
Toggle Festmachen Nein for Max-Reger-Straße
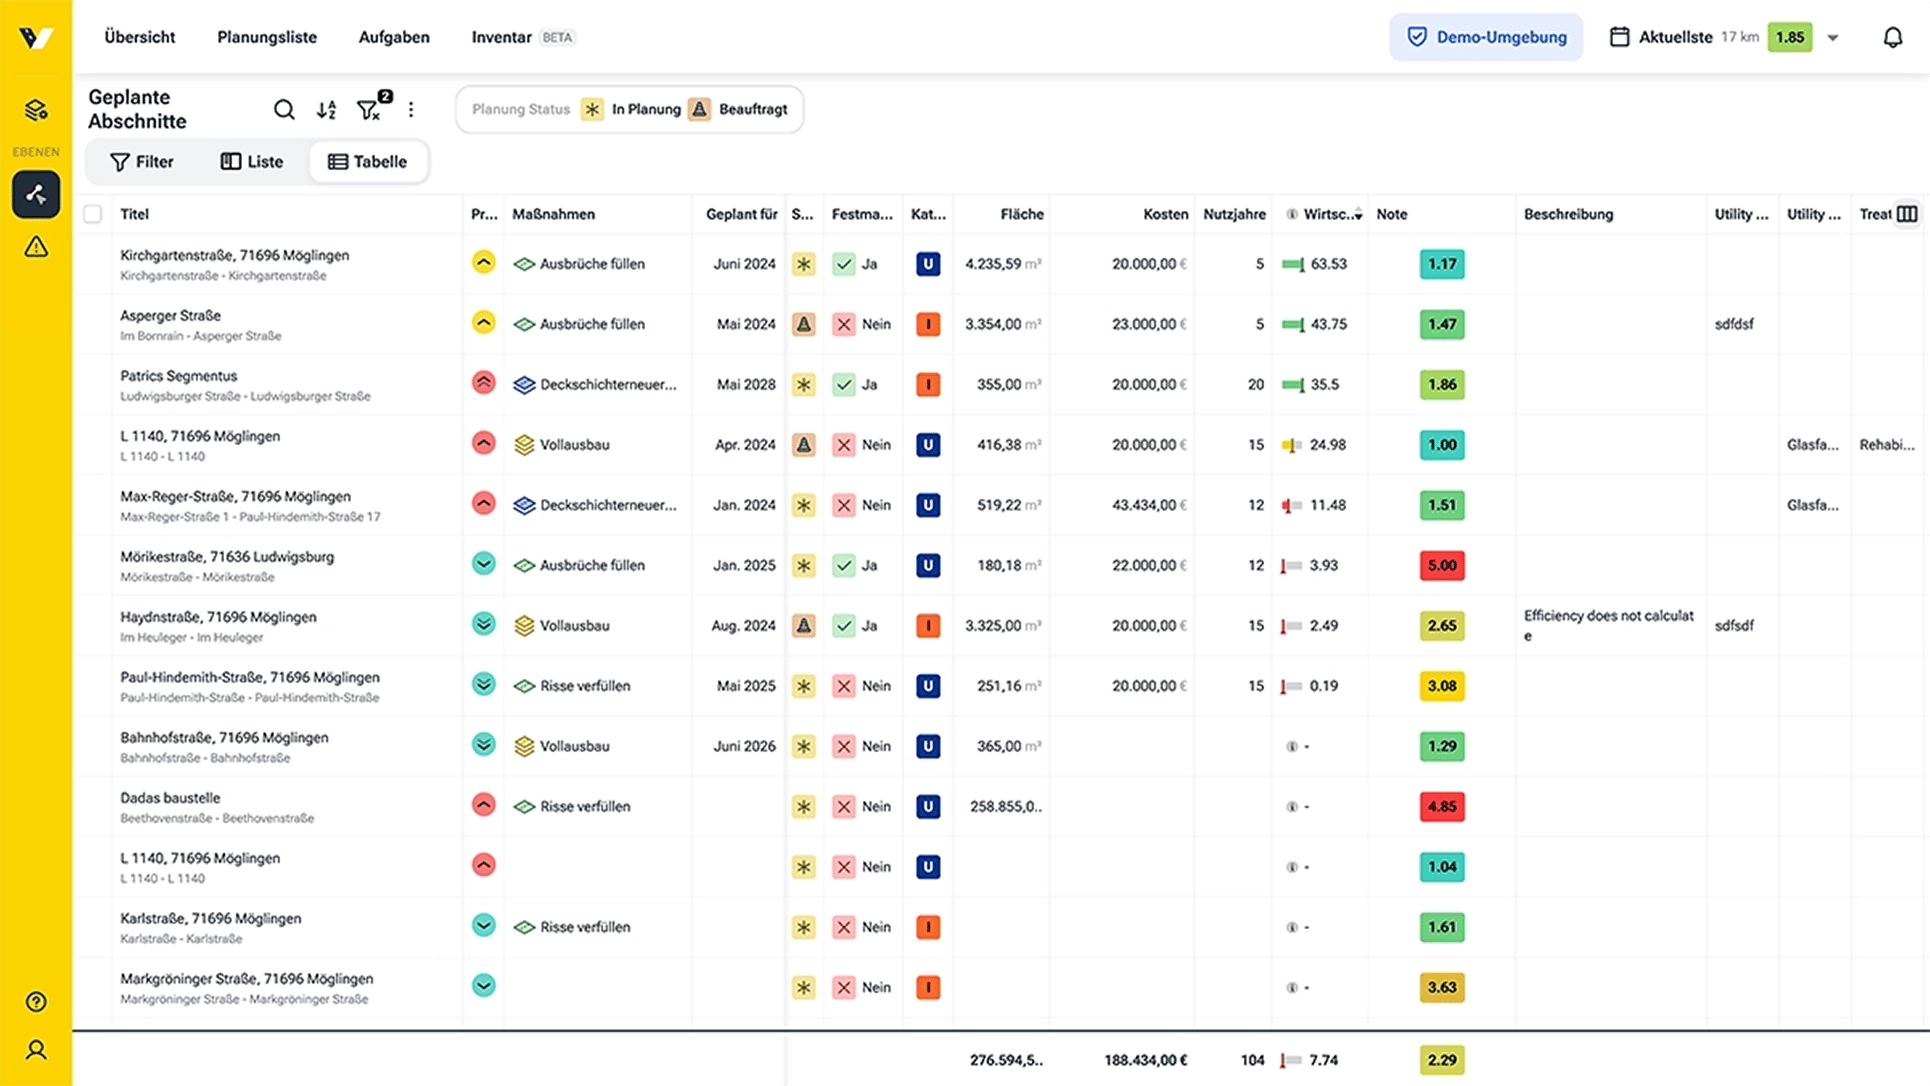[x=844, y=505]
